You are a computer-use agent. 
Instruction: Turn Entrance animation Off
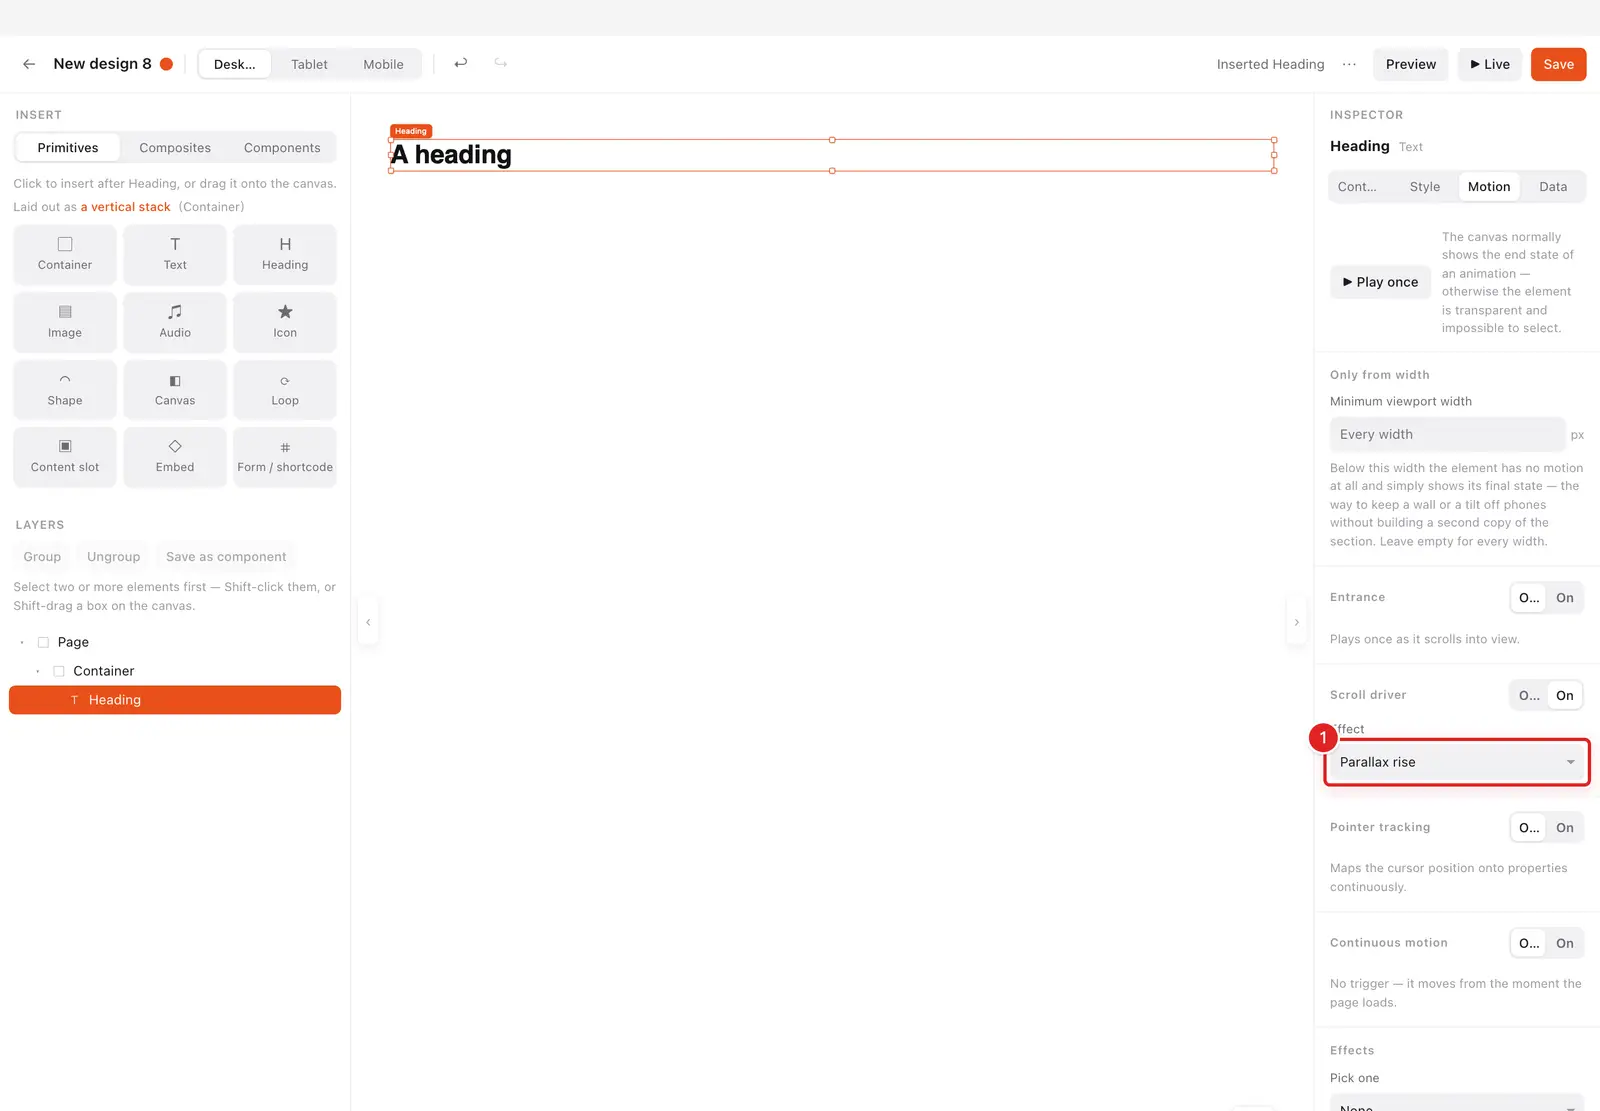tap(1529, 598)
